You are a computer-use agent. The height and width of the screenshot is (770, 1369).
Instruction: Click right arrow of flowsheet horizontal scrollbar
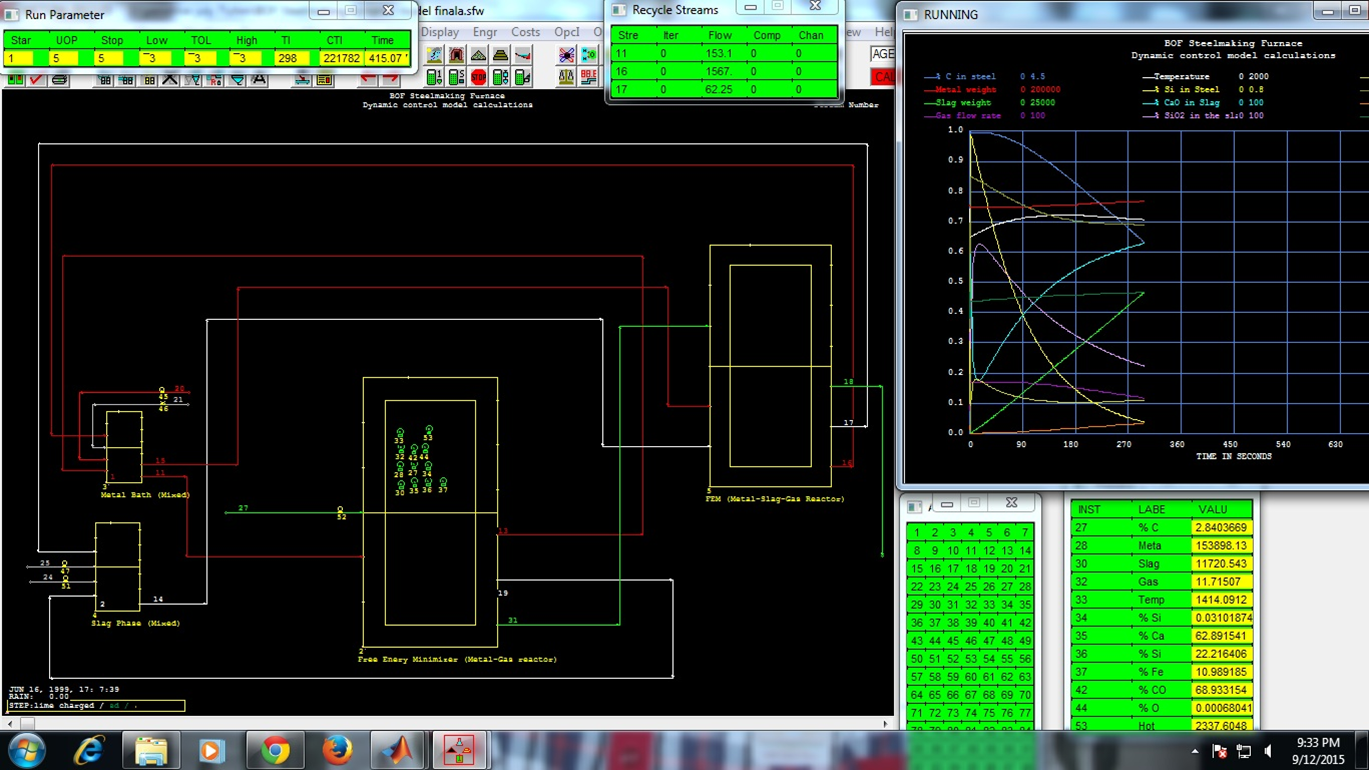[x=885, y=723]
